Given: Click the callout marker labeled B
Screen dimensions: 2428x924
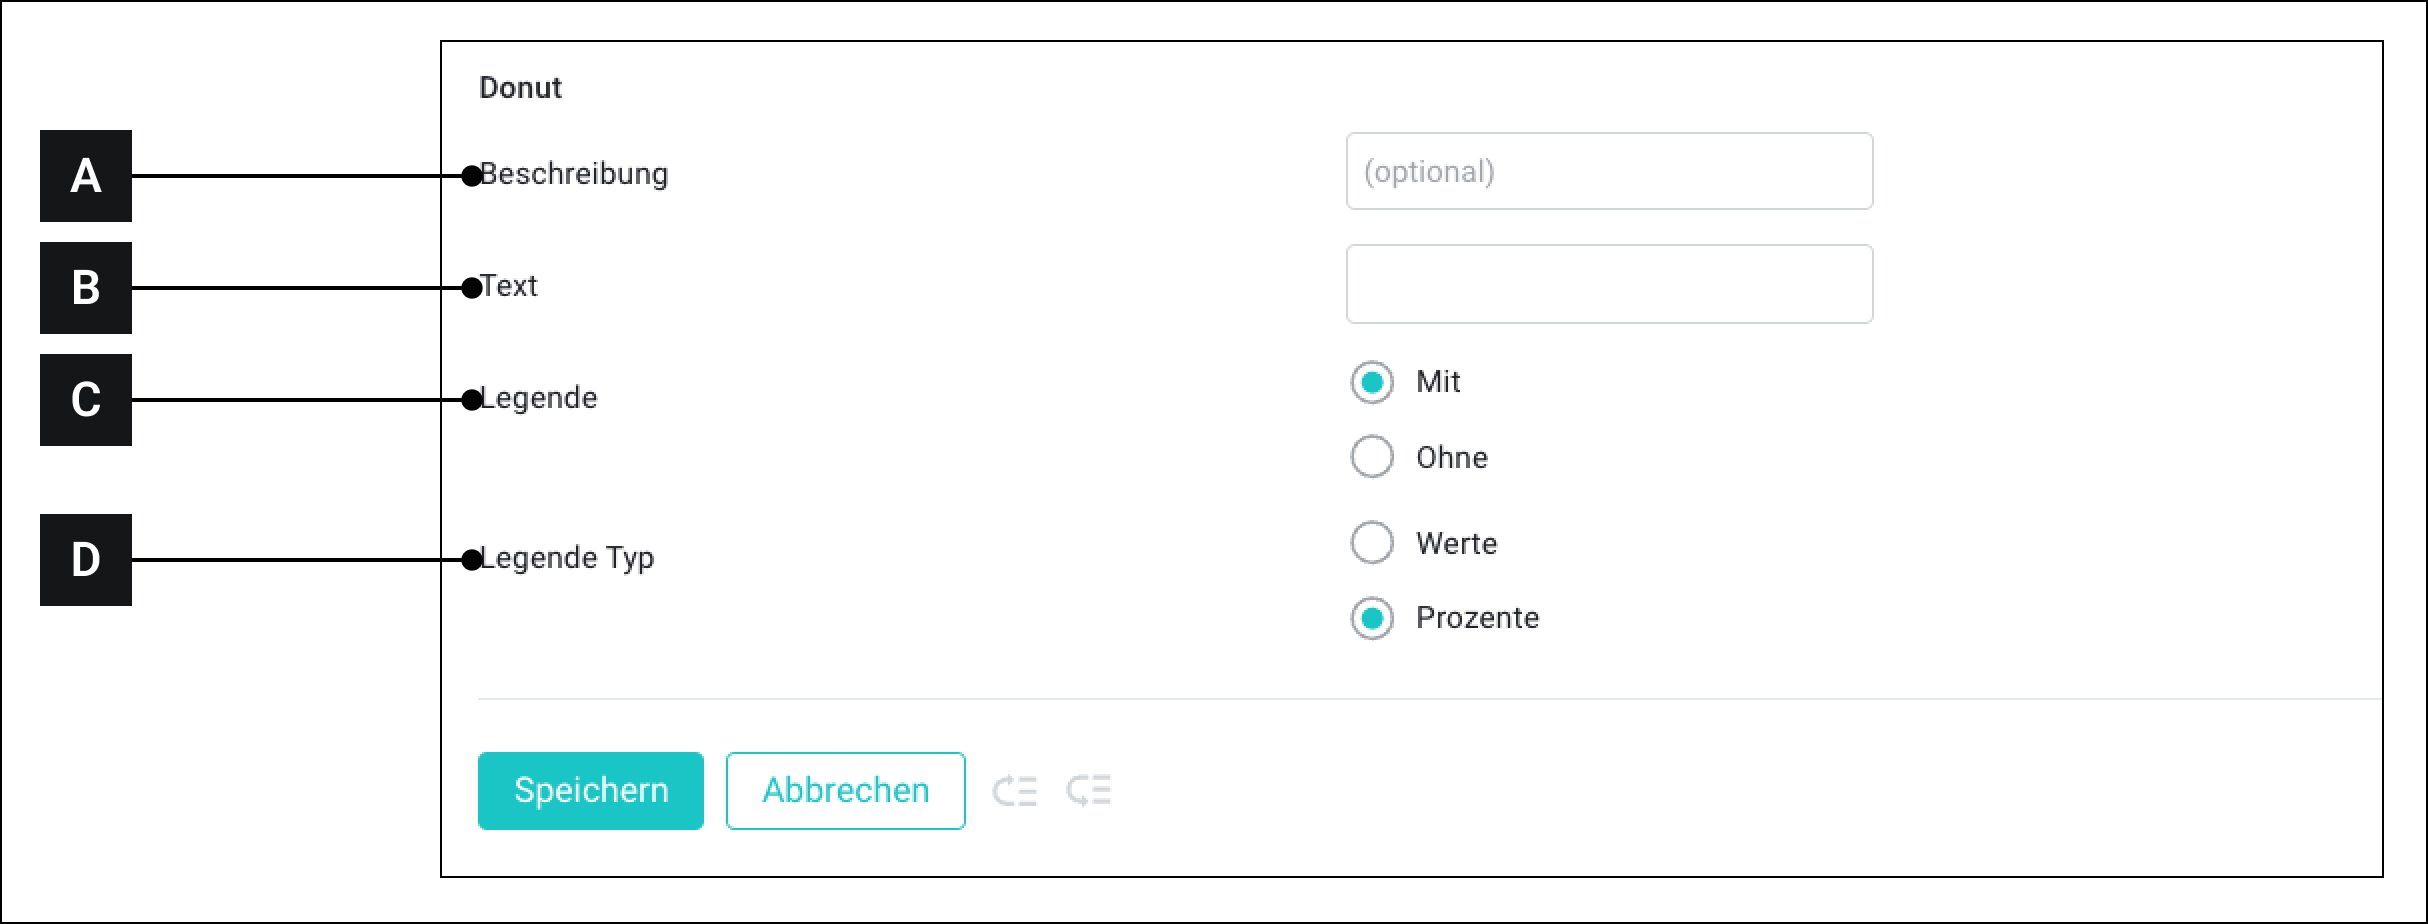Looking at the screenshot, I should pos(86,288).
